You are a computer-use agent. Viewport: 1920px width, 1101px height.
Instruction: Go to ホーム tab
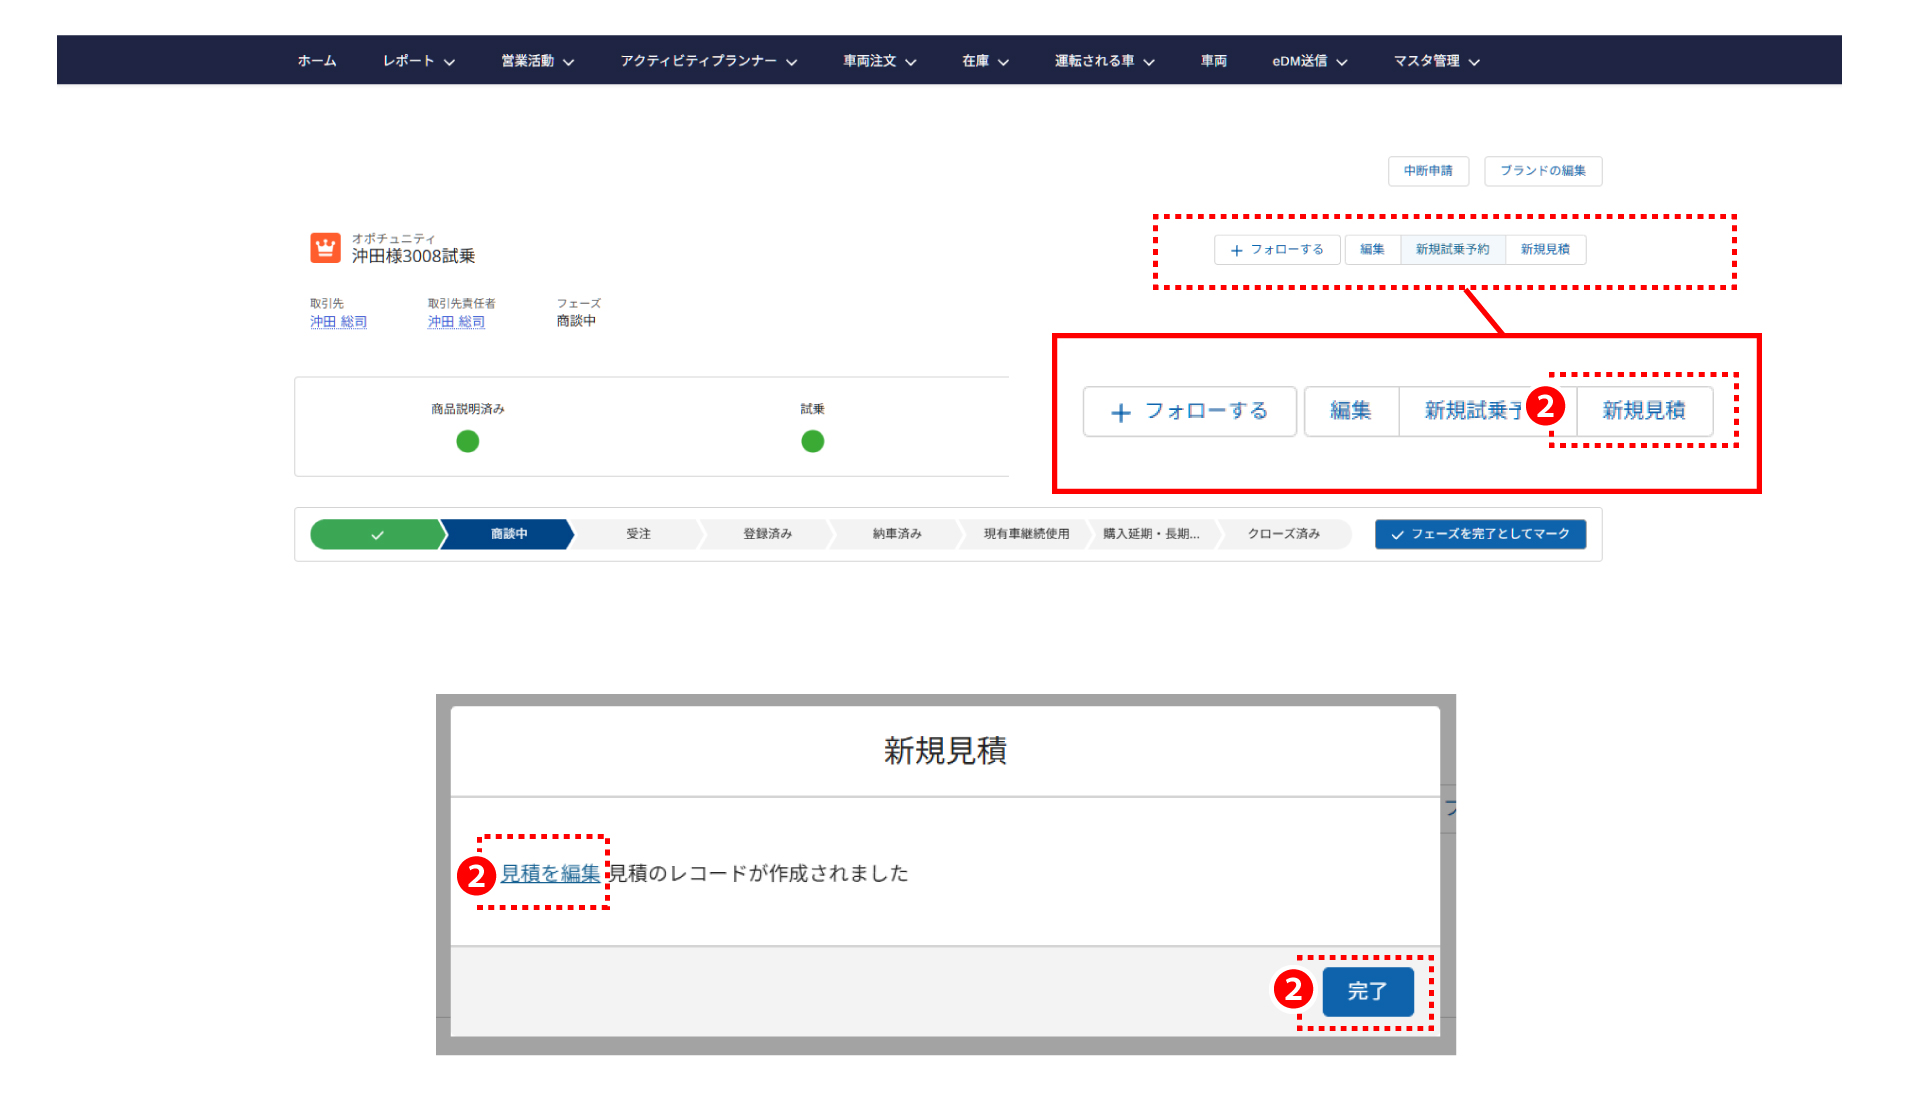(317, 61)
